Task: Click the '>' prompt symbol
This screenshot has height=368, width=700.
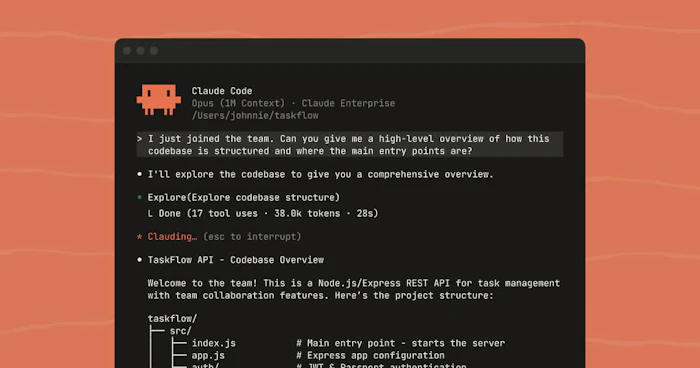Action: point(139,138)
